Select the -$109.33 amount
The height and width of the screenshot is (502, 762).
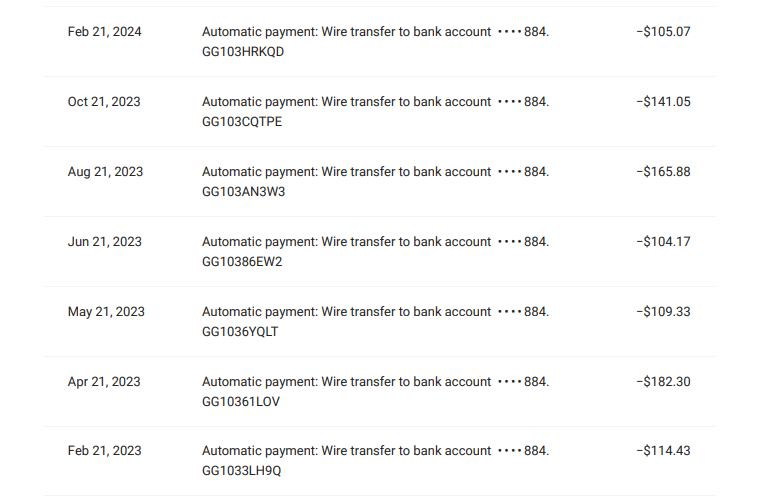pyautogui.click(x=663, y=312)
